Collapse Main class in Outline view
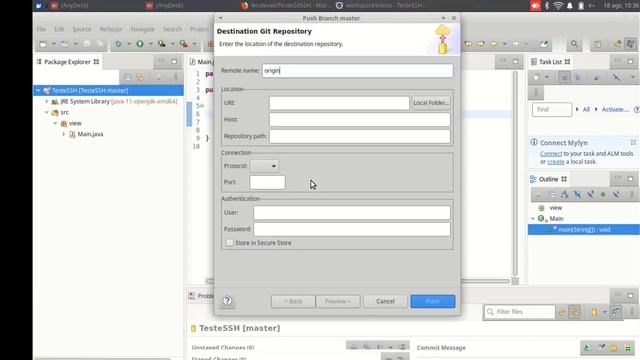Viewport: 640px width, 360px height. (533, 219)
